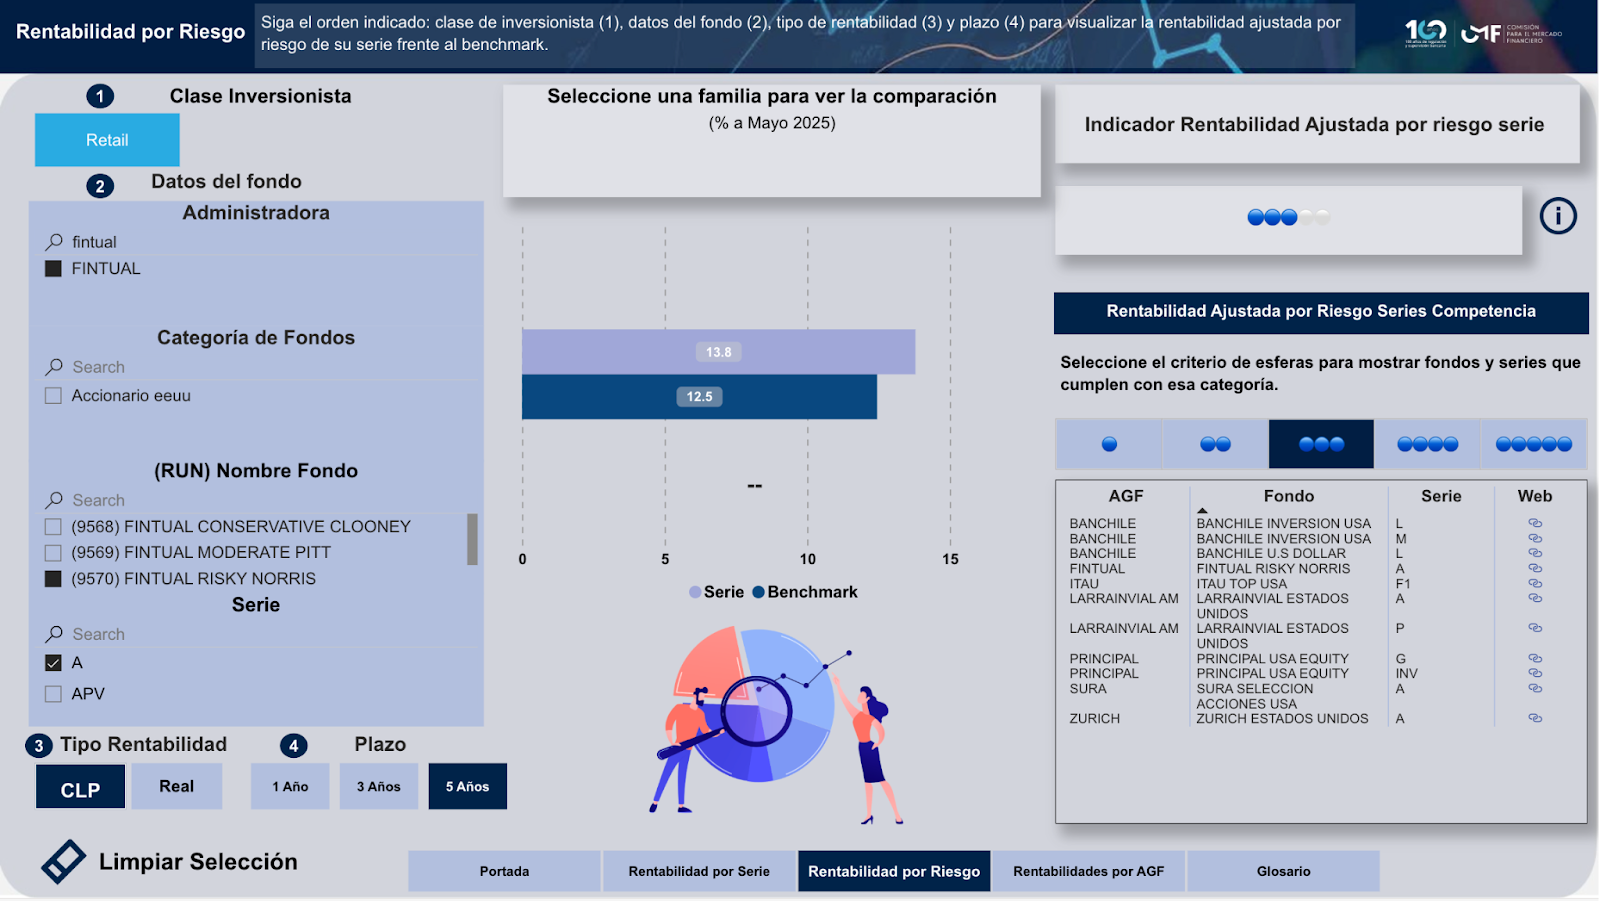Open the Glosario tab
The image size is (1600, 901).
pos(1284,871)
